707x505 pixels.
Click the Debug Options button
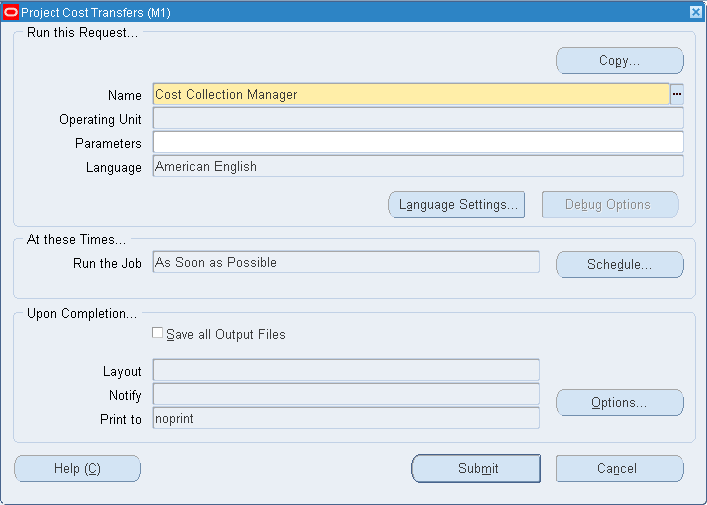pos(609,205)
